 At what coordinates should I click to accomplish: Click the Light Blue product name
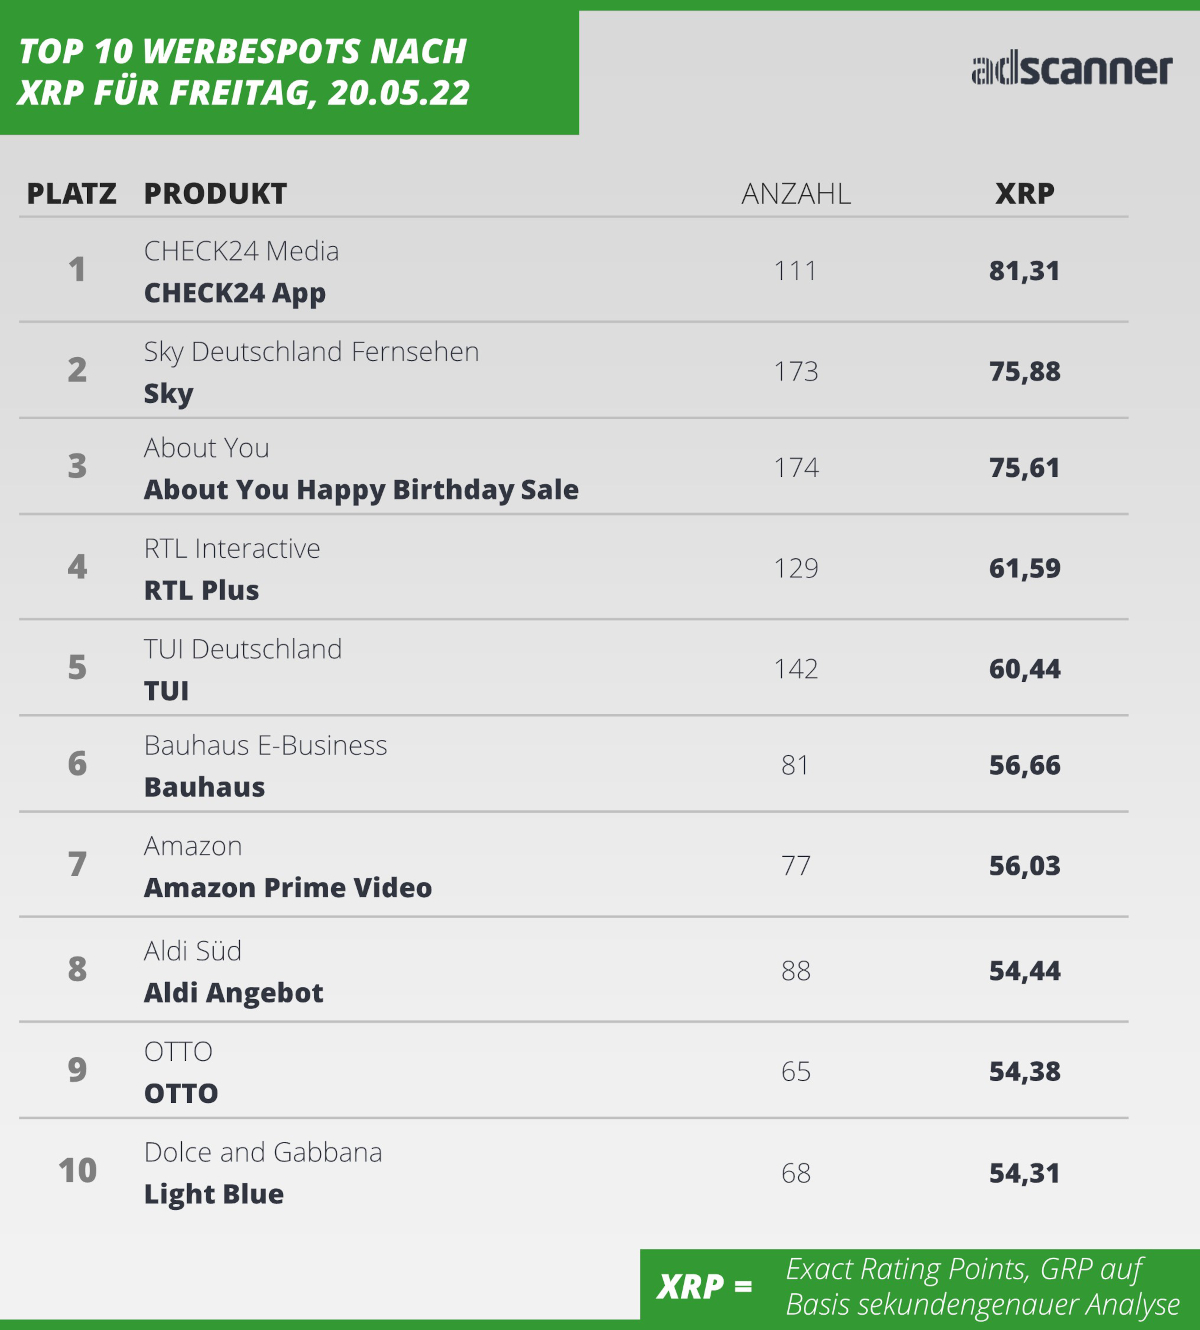214,1194
